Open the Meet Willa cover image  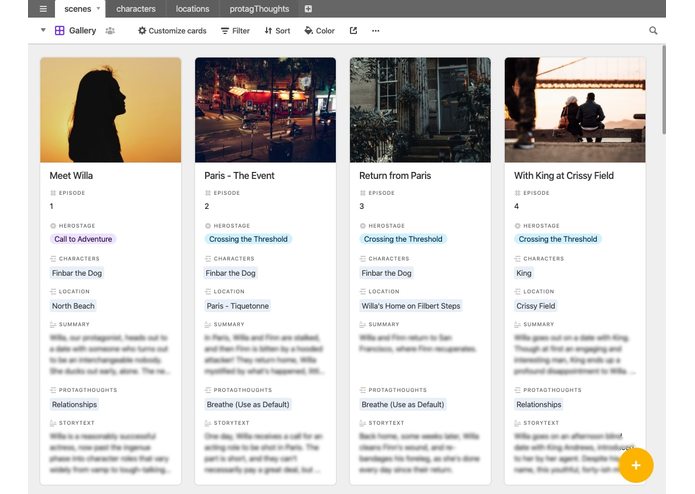point(110,110)
